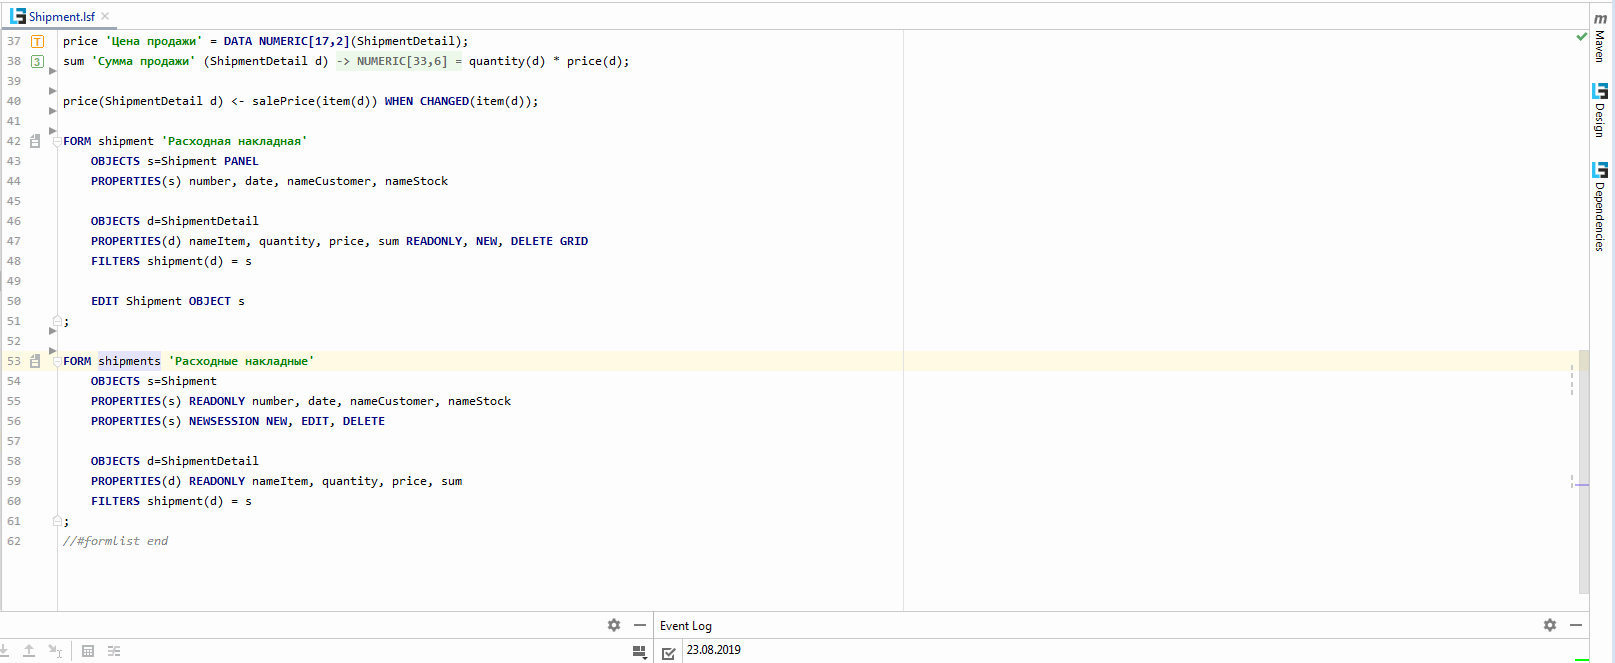Screen dimensions: 1615x663
Task: Click the form gutter icon on line 42
Action: pos(35,141)
